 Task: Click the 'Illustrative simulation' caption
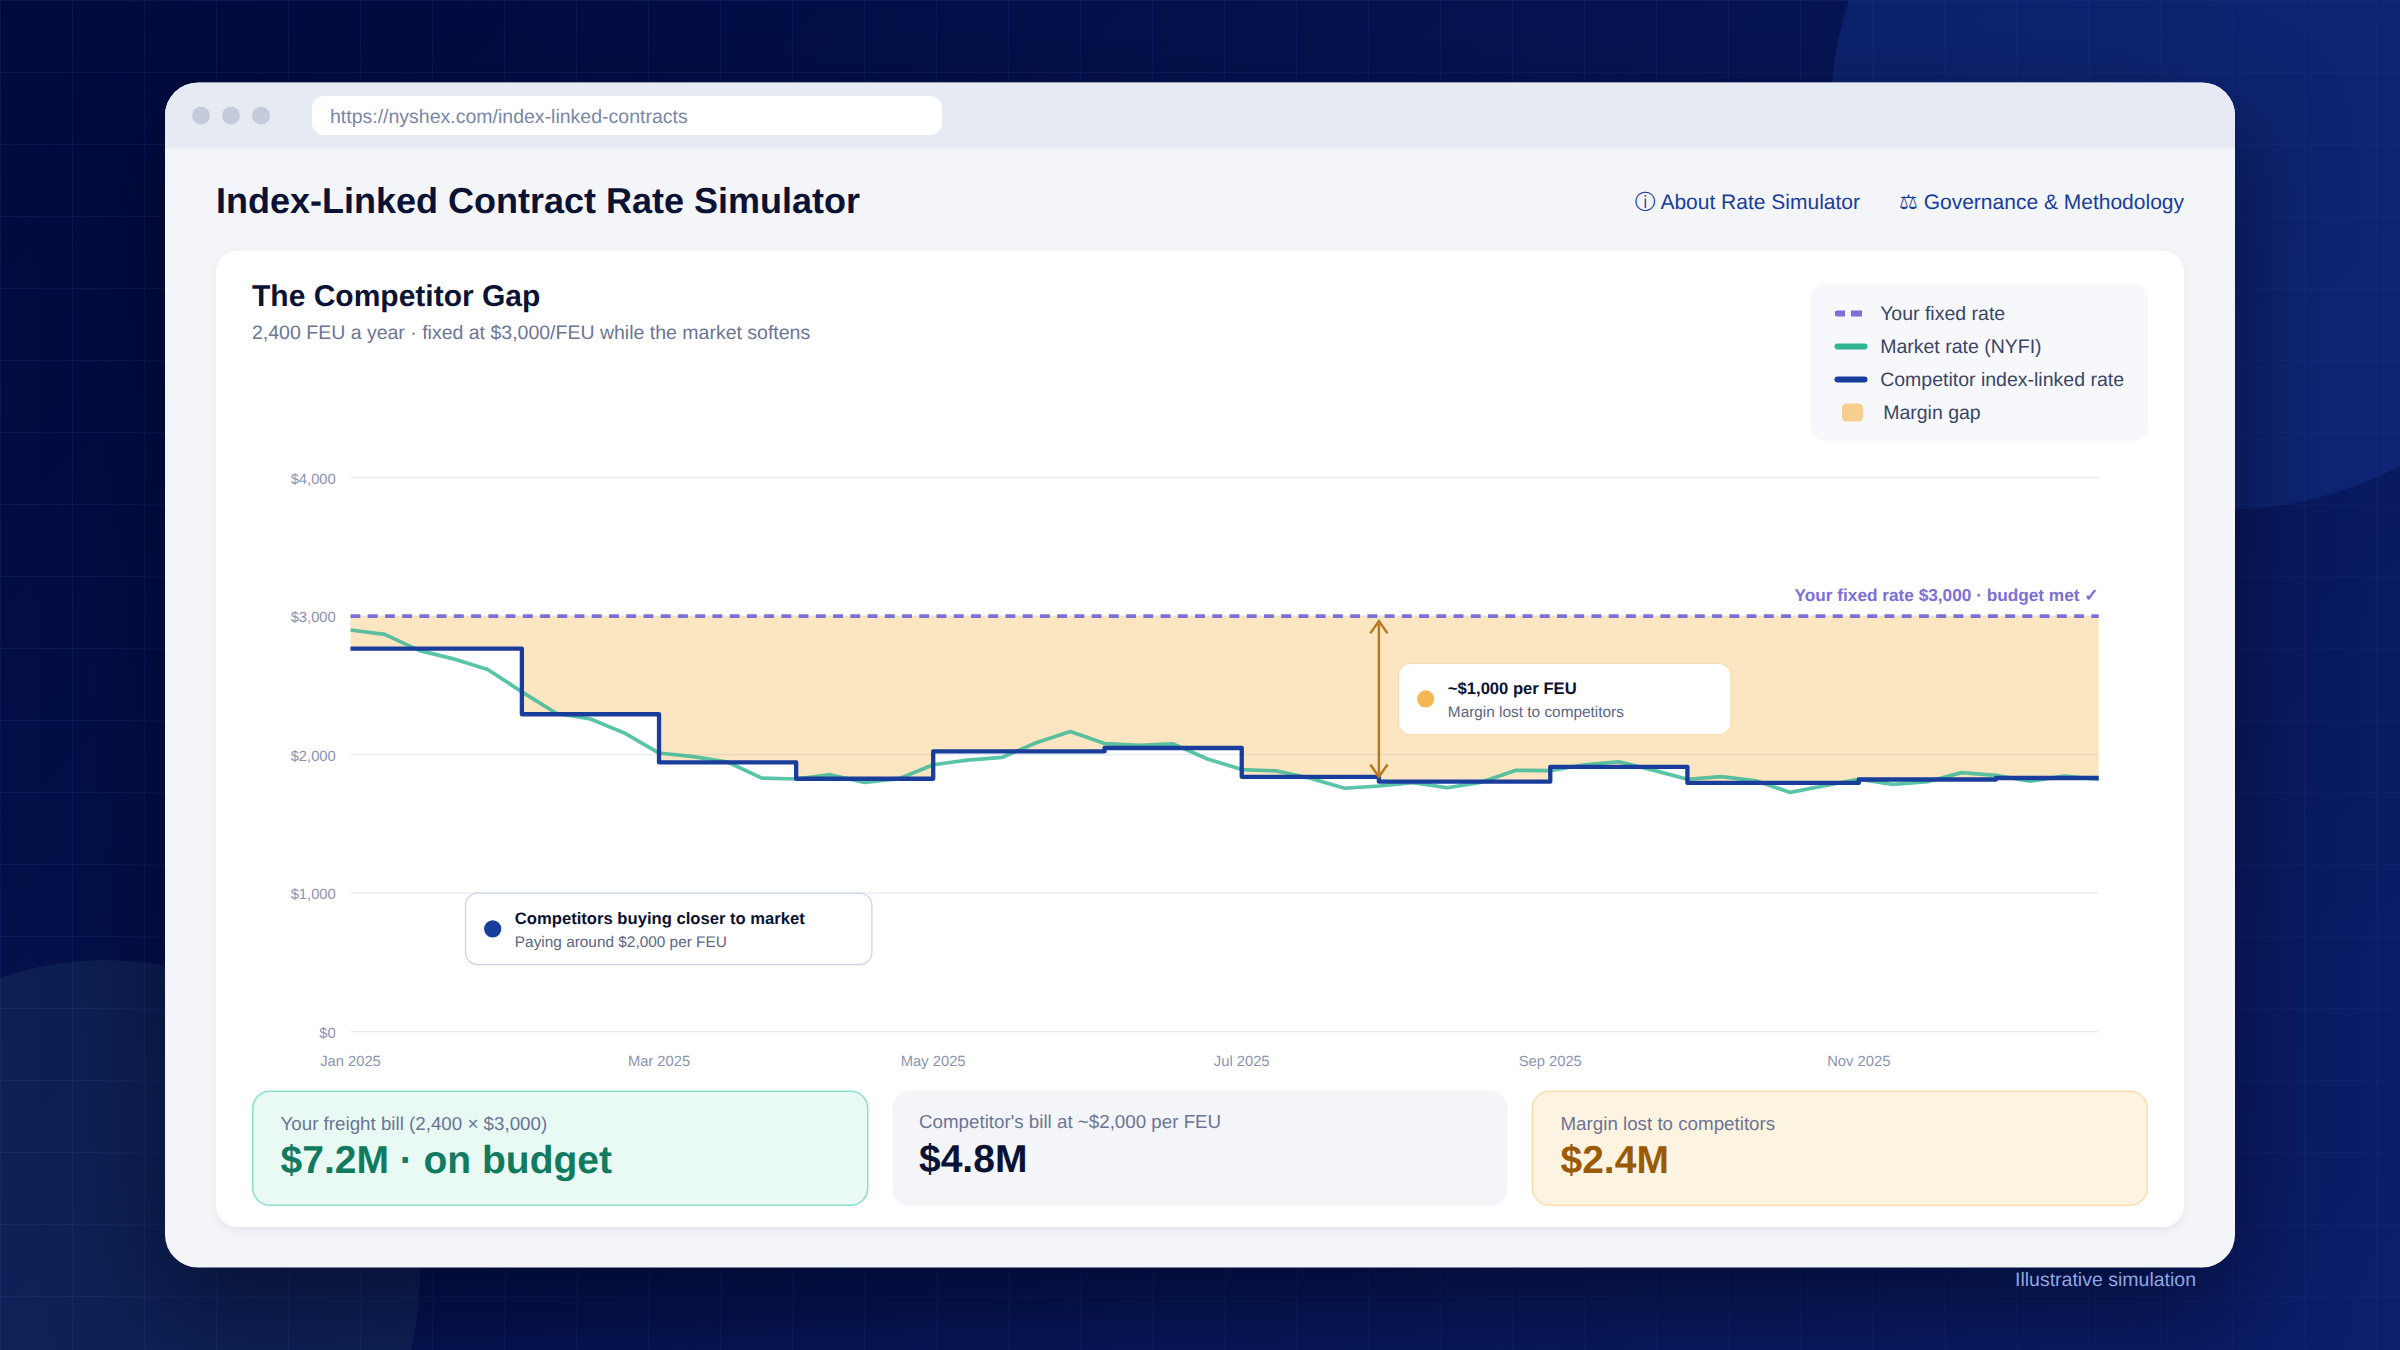2105,1280
